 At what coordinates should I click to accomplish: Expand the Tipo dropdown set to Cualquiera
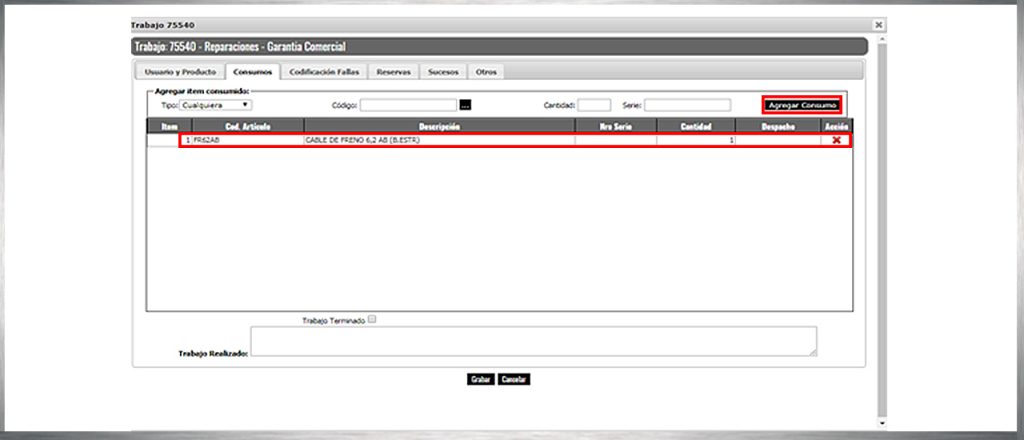tap(216, 104)
